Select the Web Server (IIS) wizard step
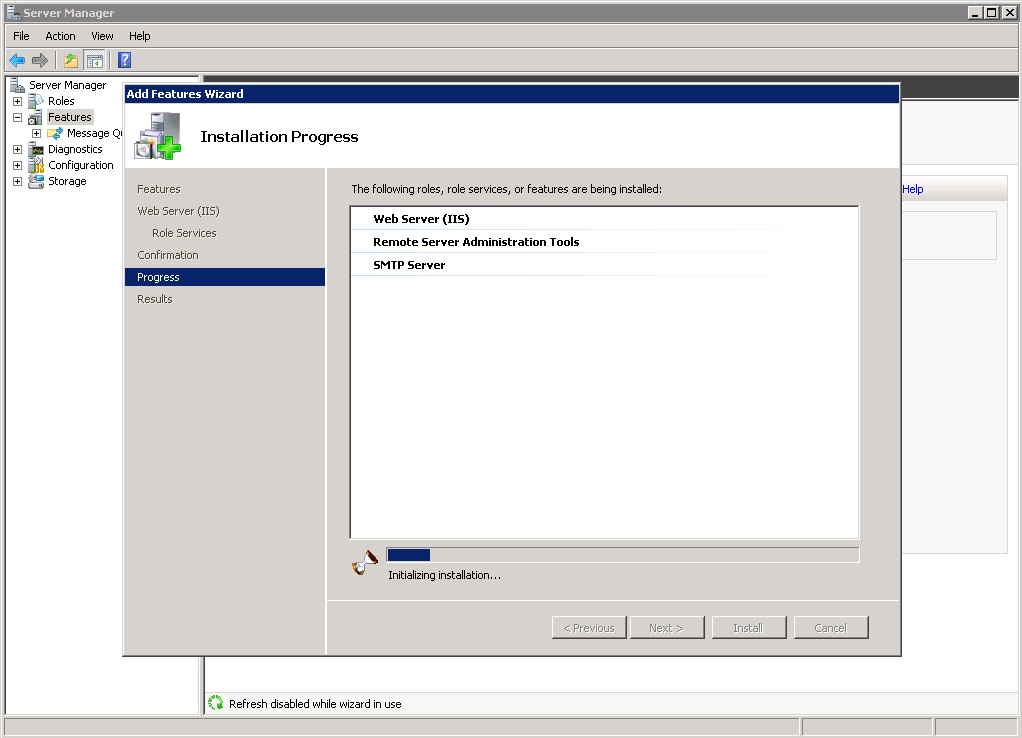Viewport: 1022px width, 738px height. [179, 211]
